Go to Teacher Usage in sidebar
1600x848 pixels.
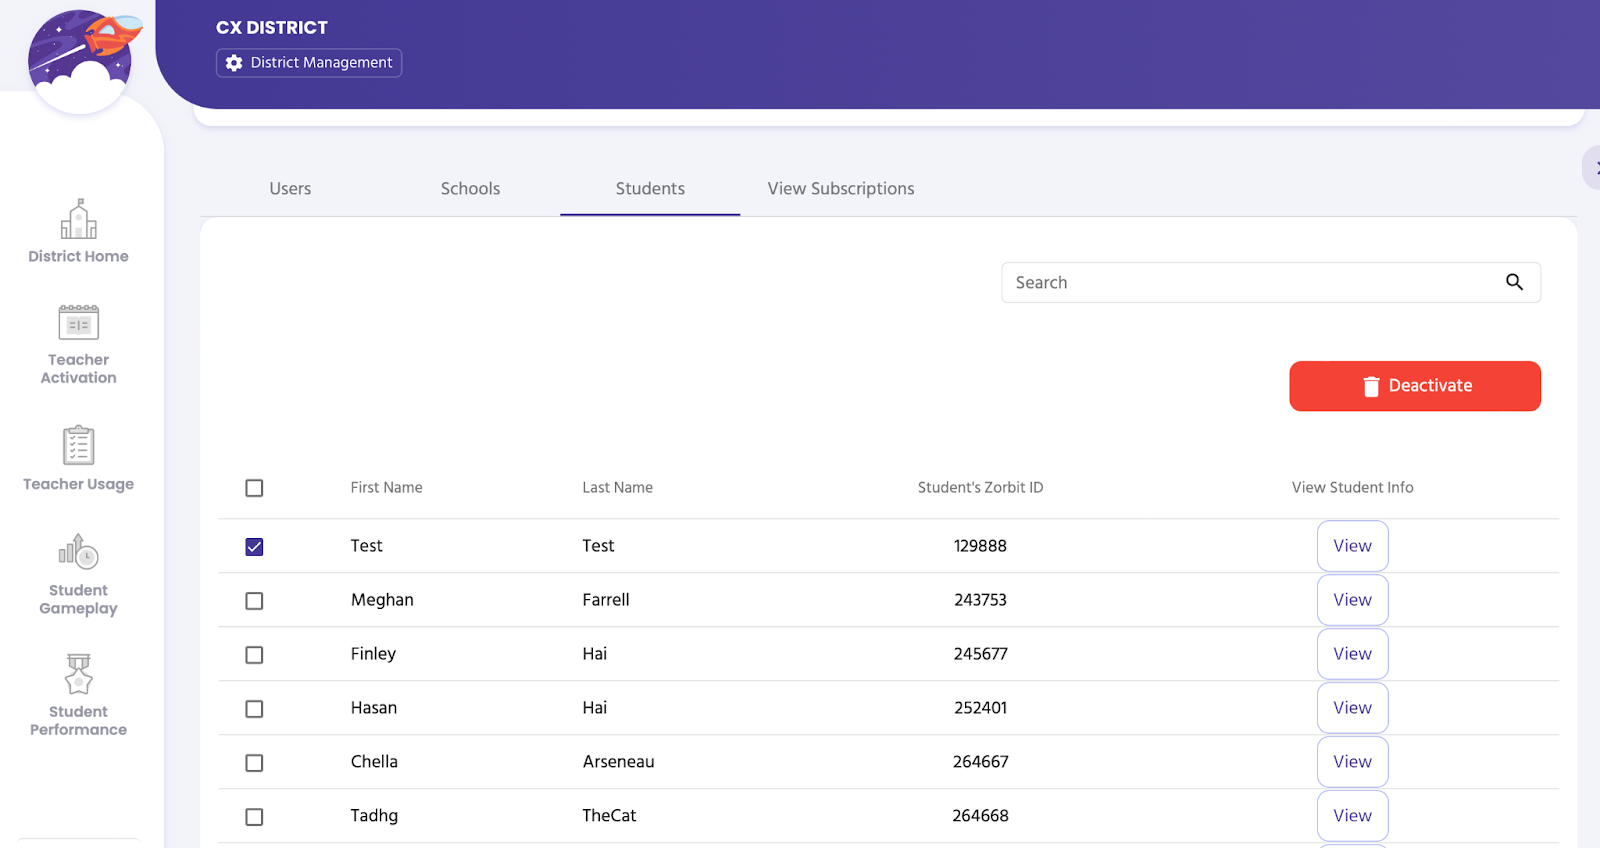pos(78,459)
